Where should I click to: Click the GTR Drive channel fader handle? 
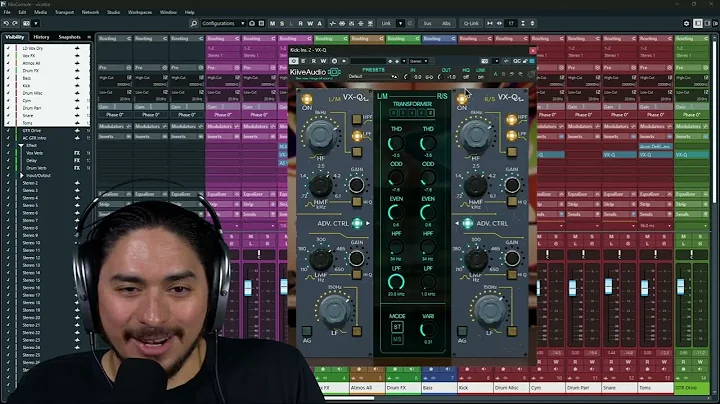(681, 287)
